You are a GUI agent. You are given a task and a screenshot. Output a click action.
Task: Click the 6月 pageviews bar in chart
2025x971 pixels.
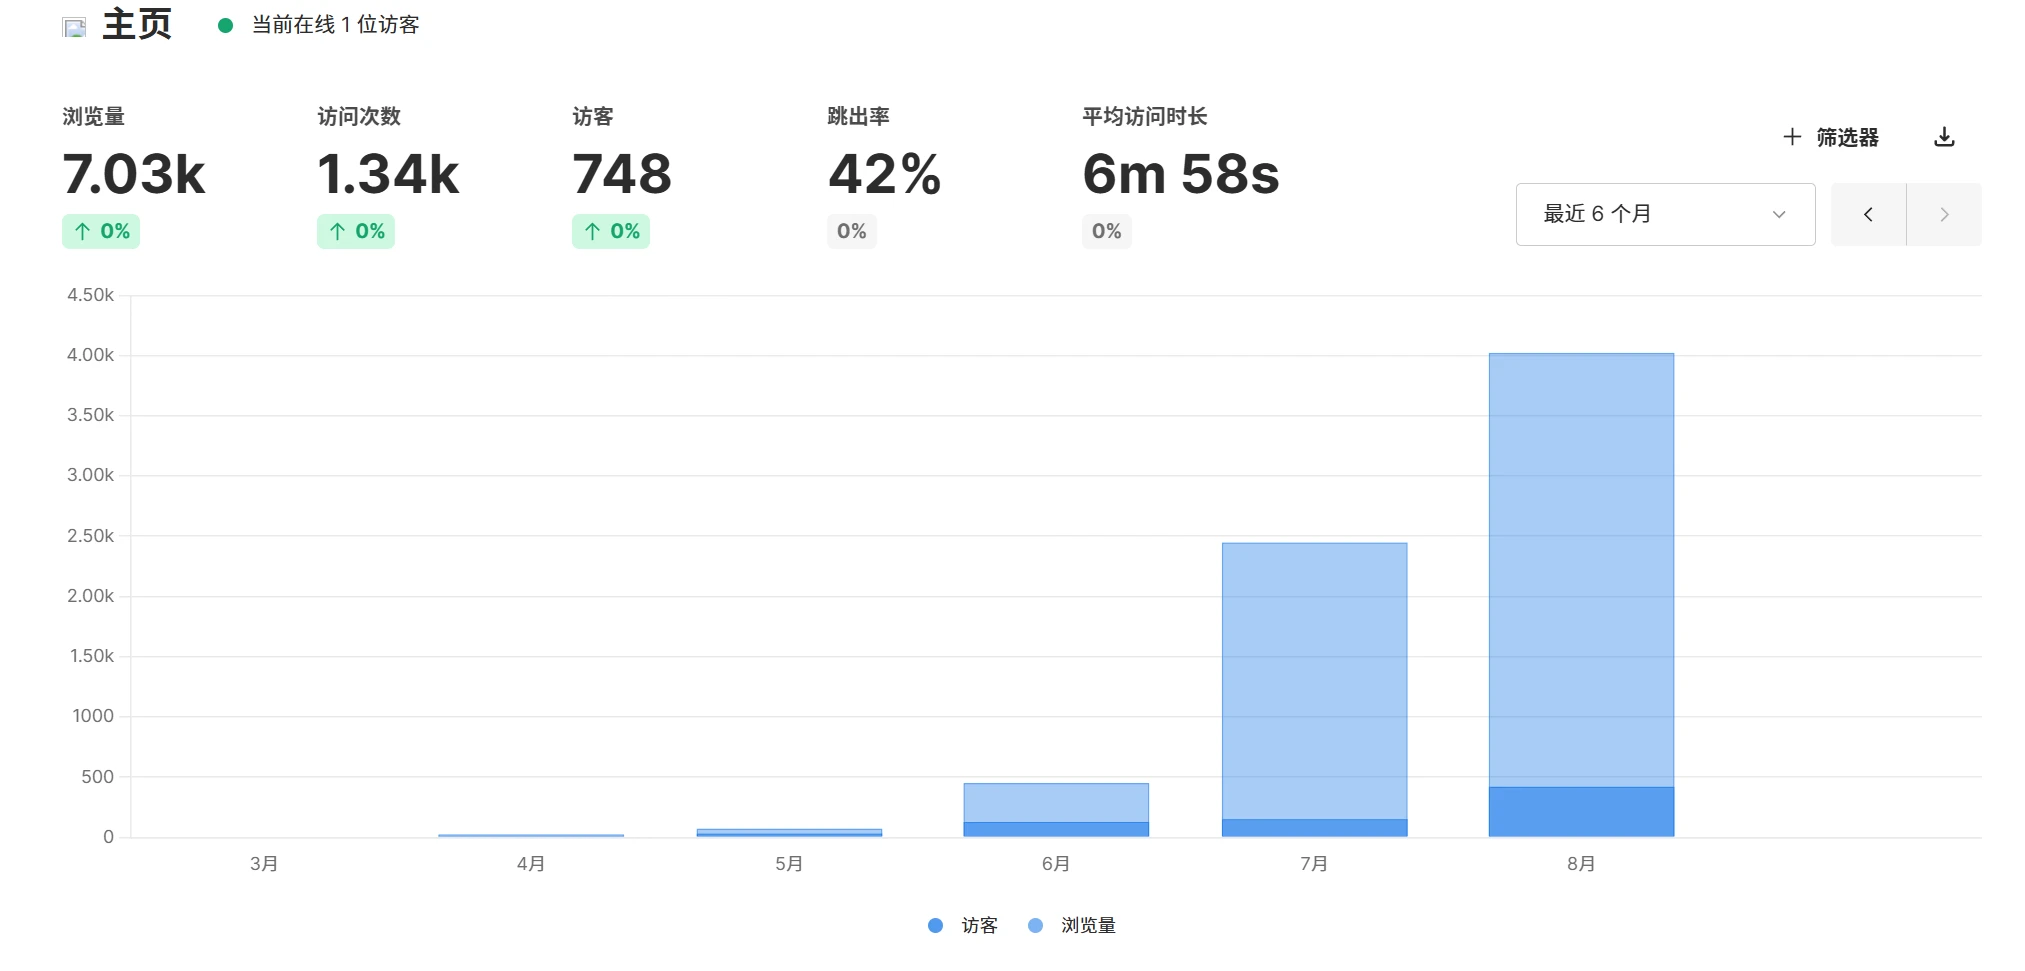[x=1056, y=802]
